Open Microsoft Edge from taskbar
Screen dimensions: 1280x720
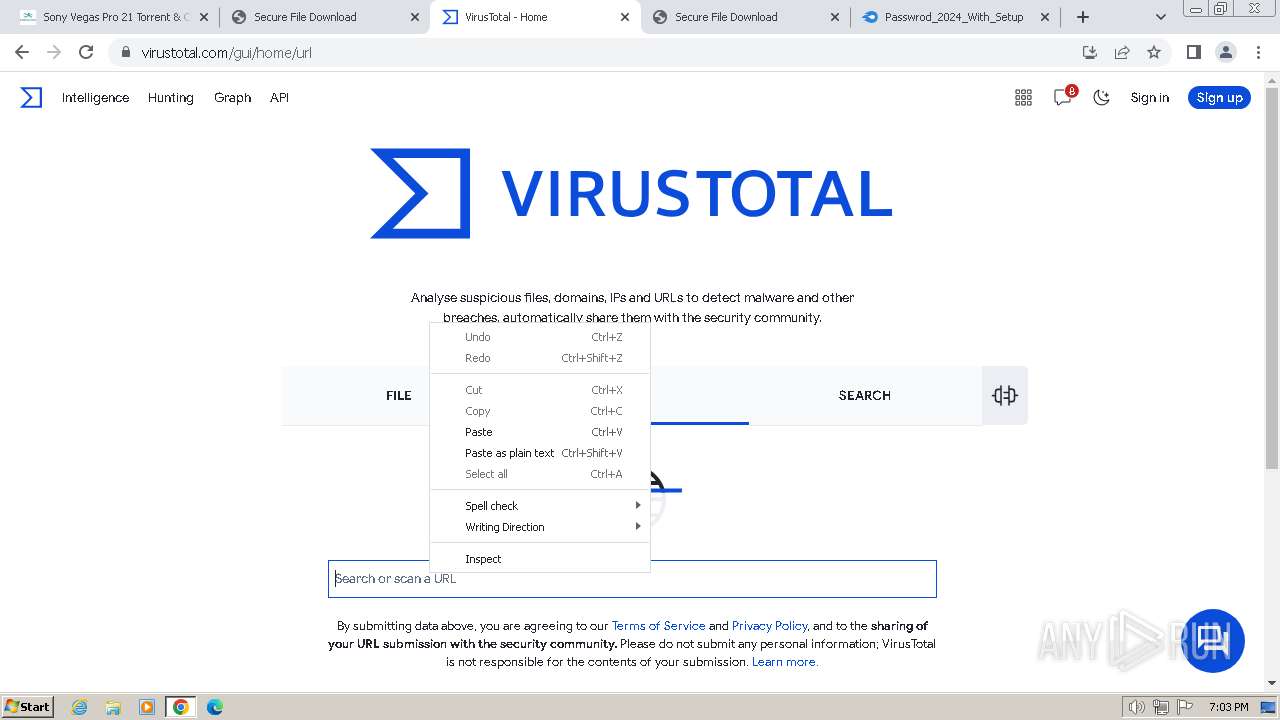[215, 707]
